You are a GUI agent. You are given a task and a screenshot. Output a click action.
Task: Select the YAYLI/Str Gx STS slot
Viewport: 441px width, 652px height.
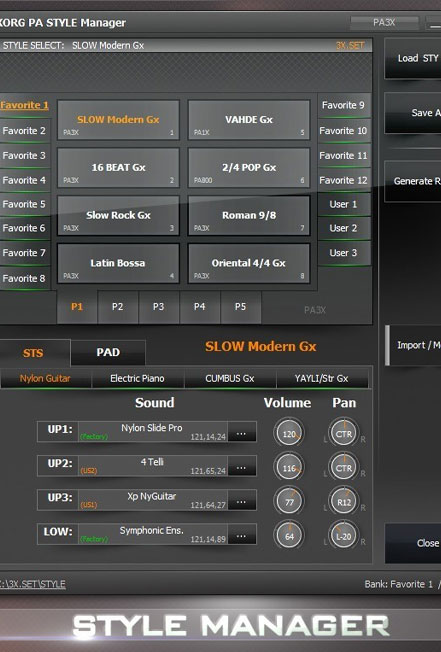(321, 378)
